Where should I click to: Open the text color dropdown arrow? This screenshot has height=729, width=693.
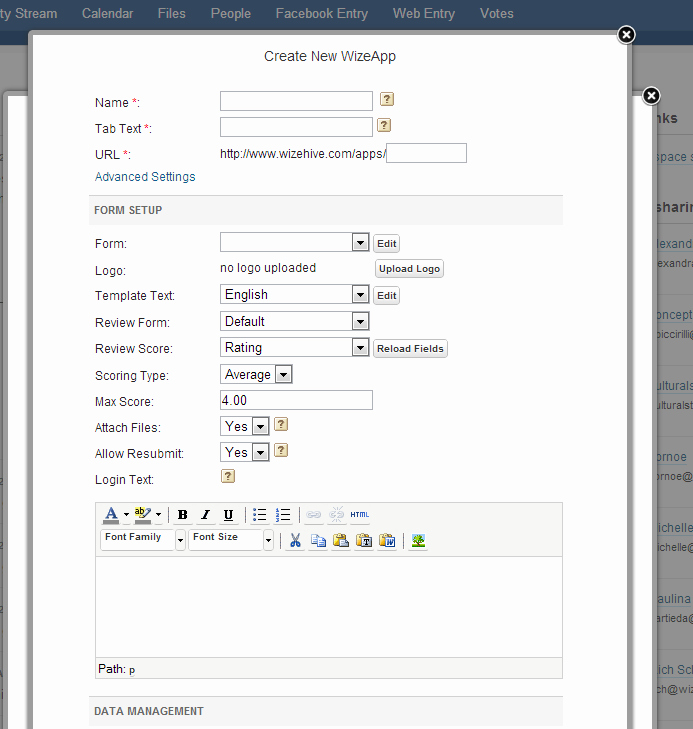[126, 515]
